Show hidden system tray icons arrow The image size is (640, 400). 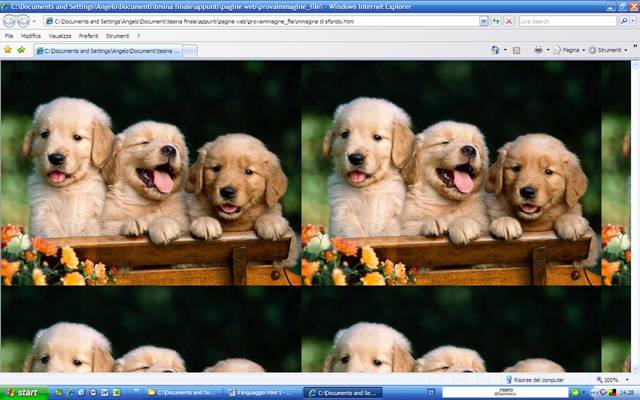[594, 393]
